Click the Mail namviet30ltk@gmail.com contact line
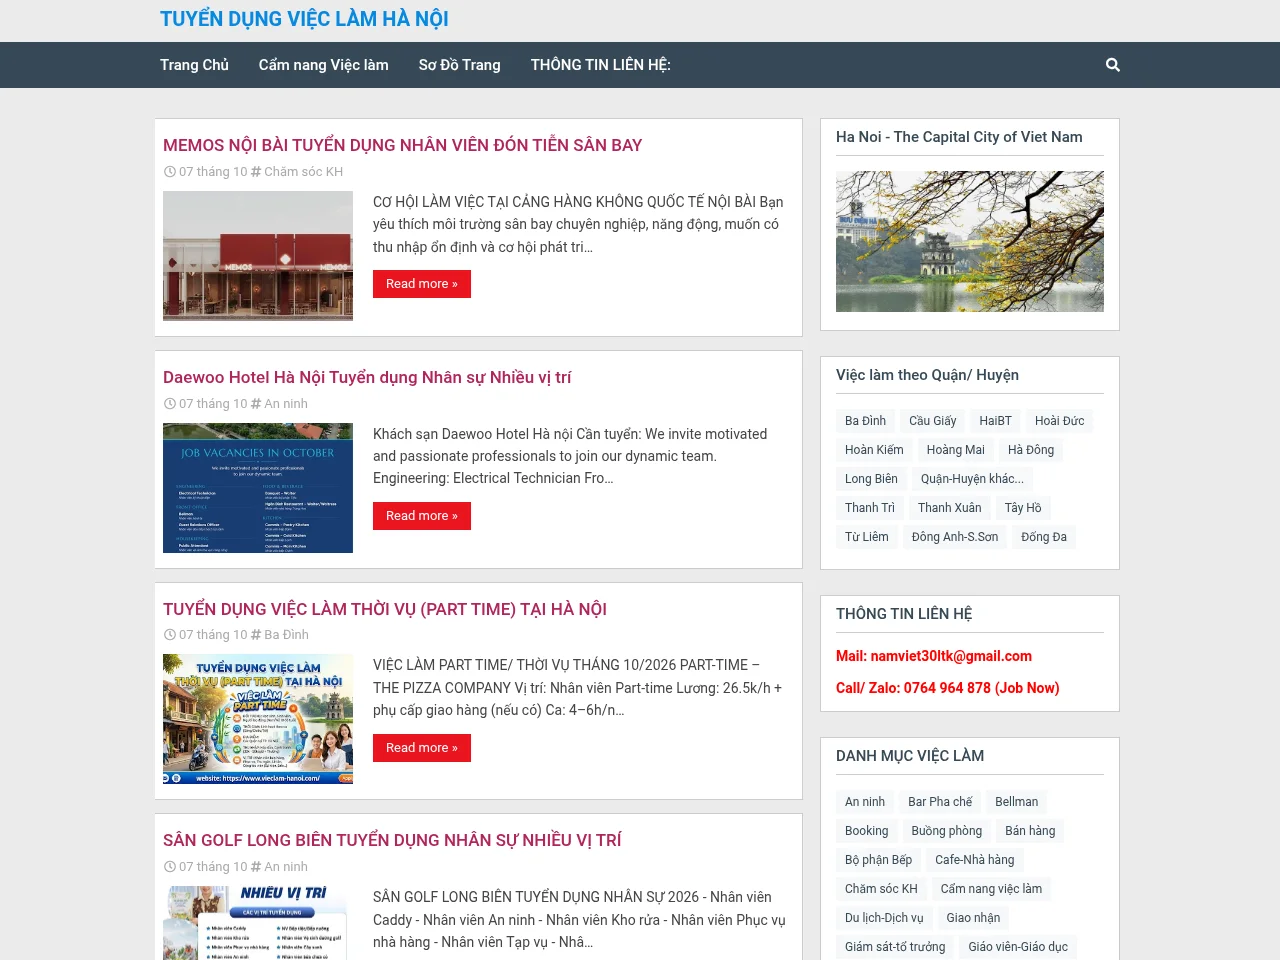The image size is (1280, 960). (x=934, y=656)
